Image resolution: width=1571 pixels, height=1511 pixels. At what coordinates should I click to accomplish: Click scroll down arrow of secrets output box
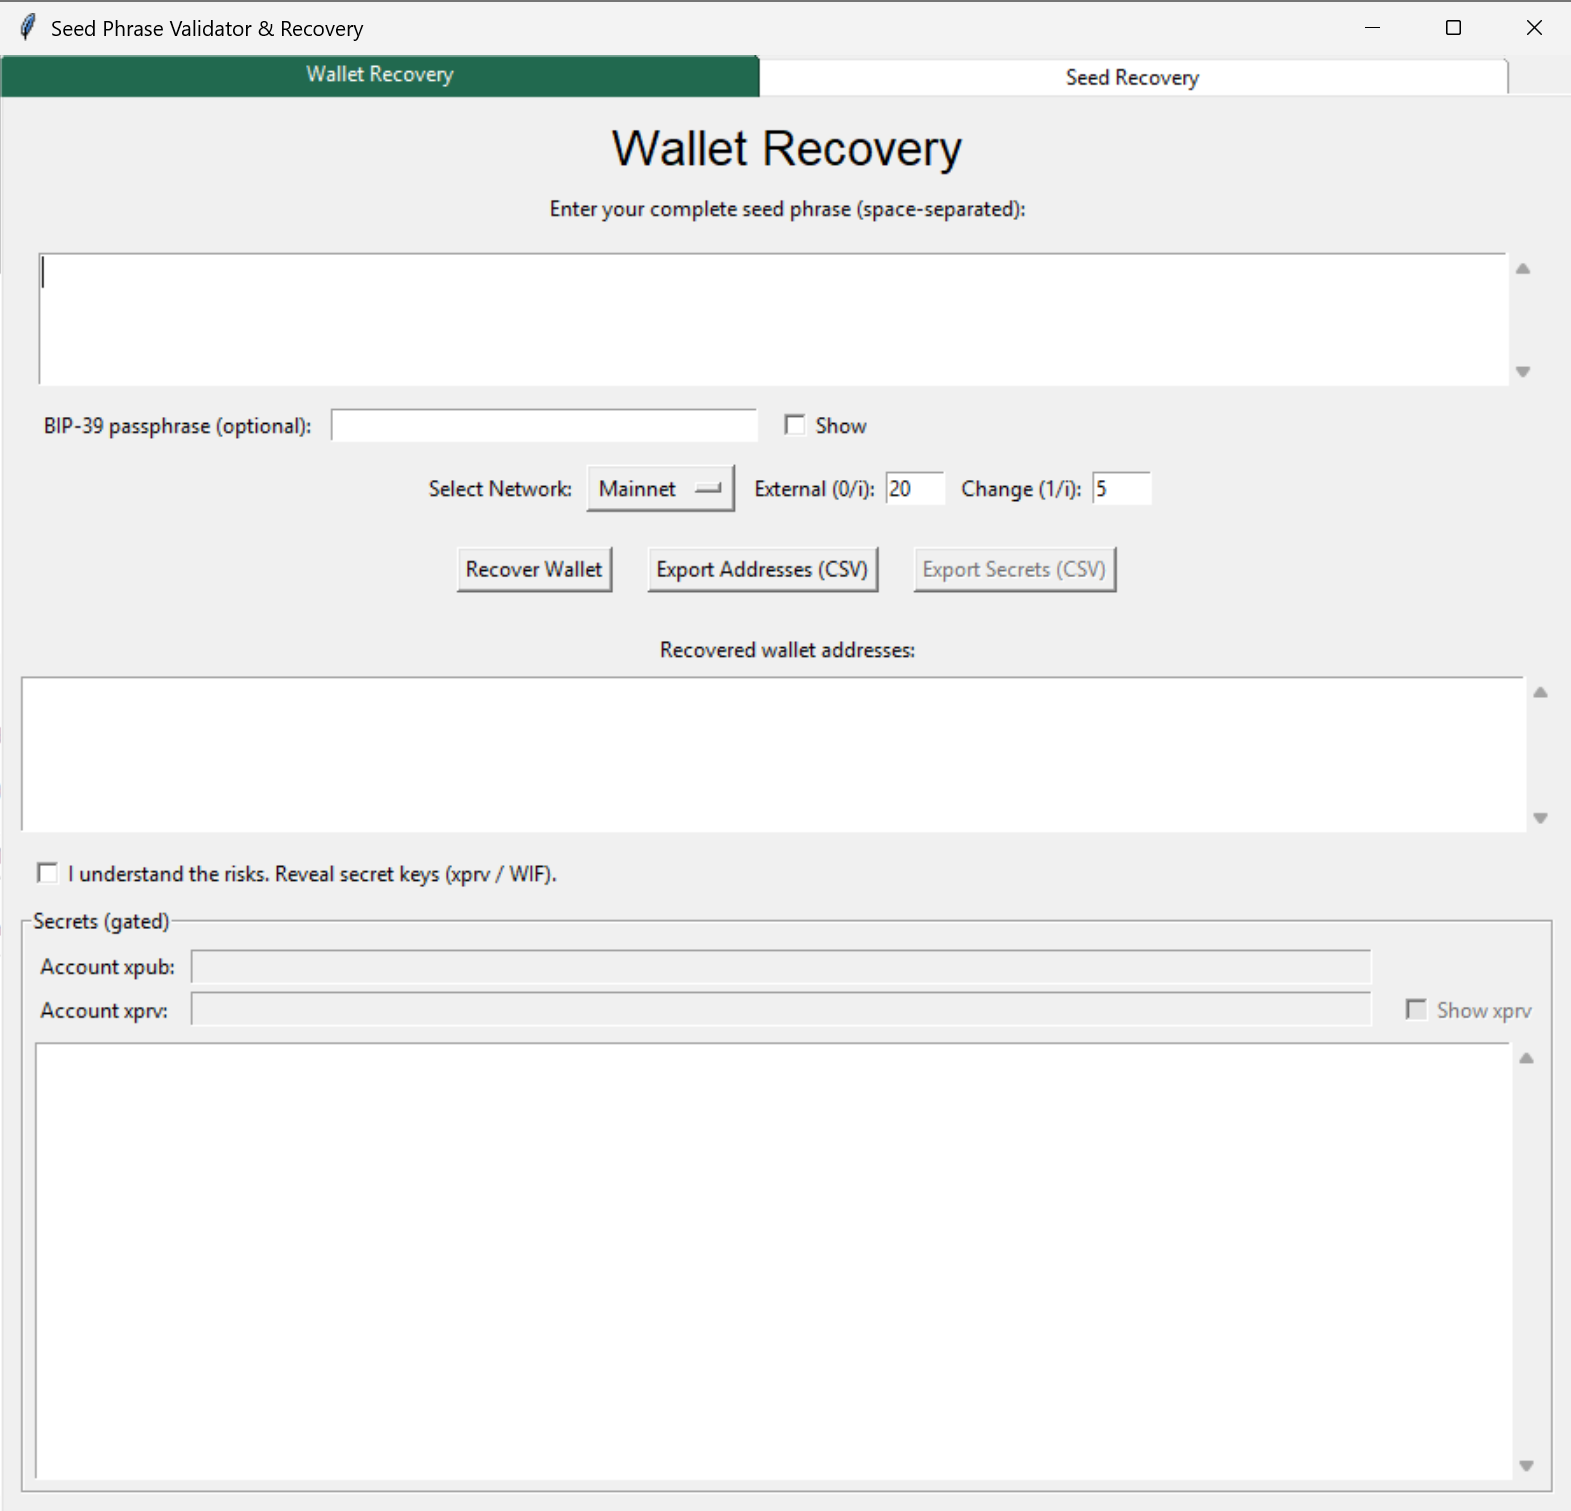pos(1526,1466)
